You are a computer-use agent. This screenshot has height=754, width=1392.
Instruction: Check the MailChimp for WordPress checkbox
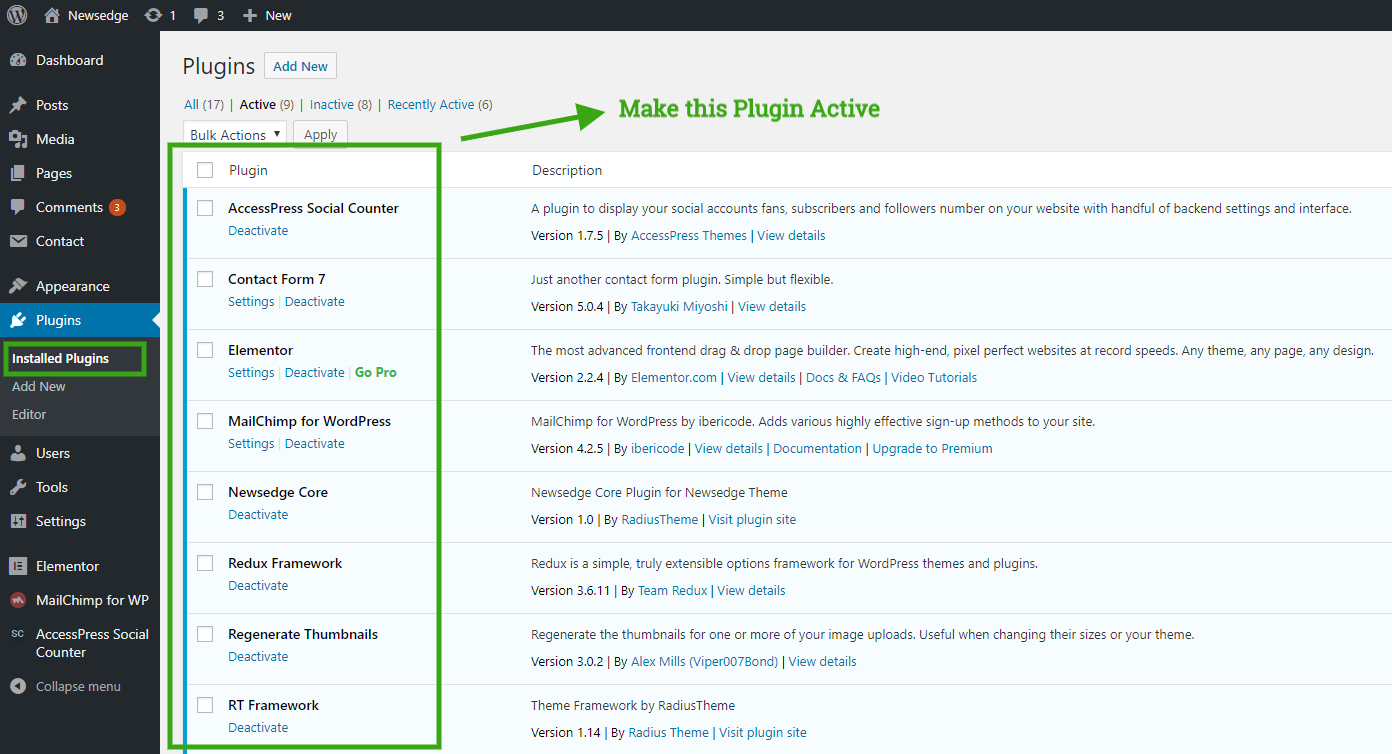205,421
